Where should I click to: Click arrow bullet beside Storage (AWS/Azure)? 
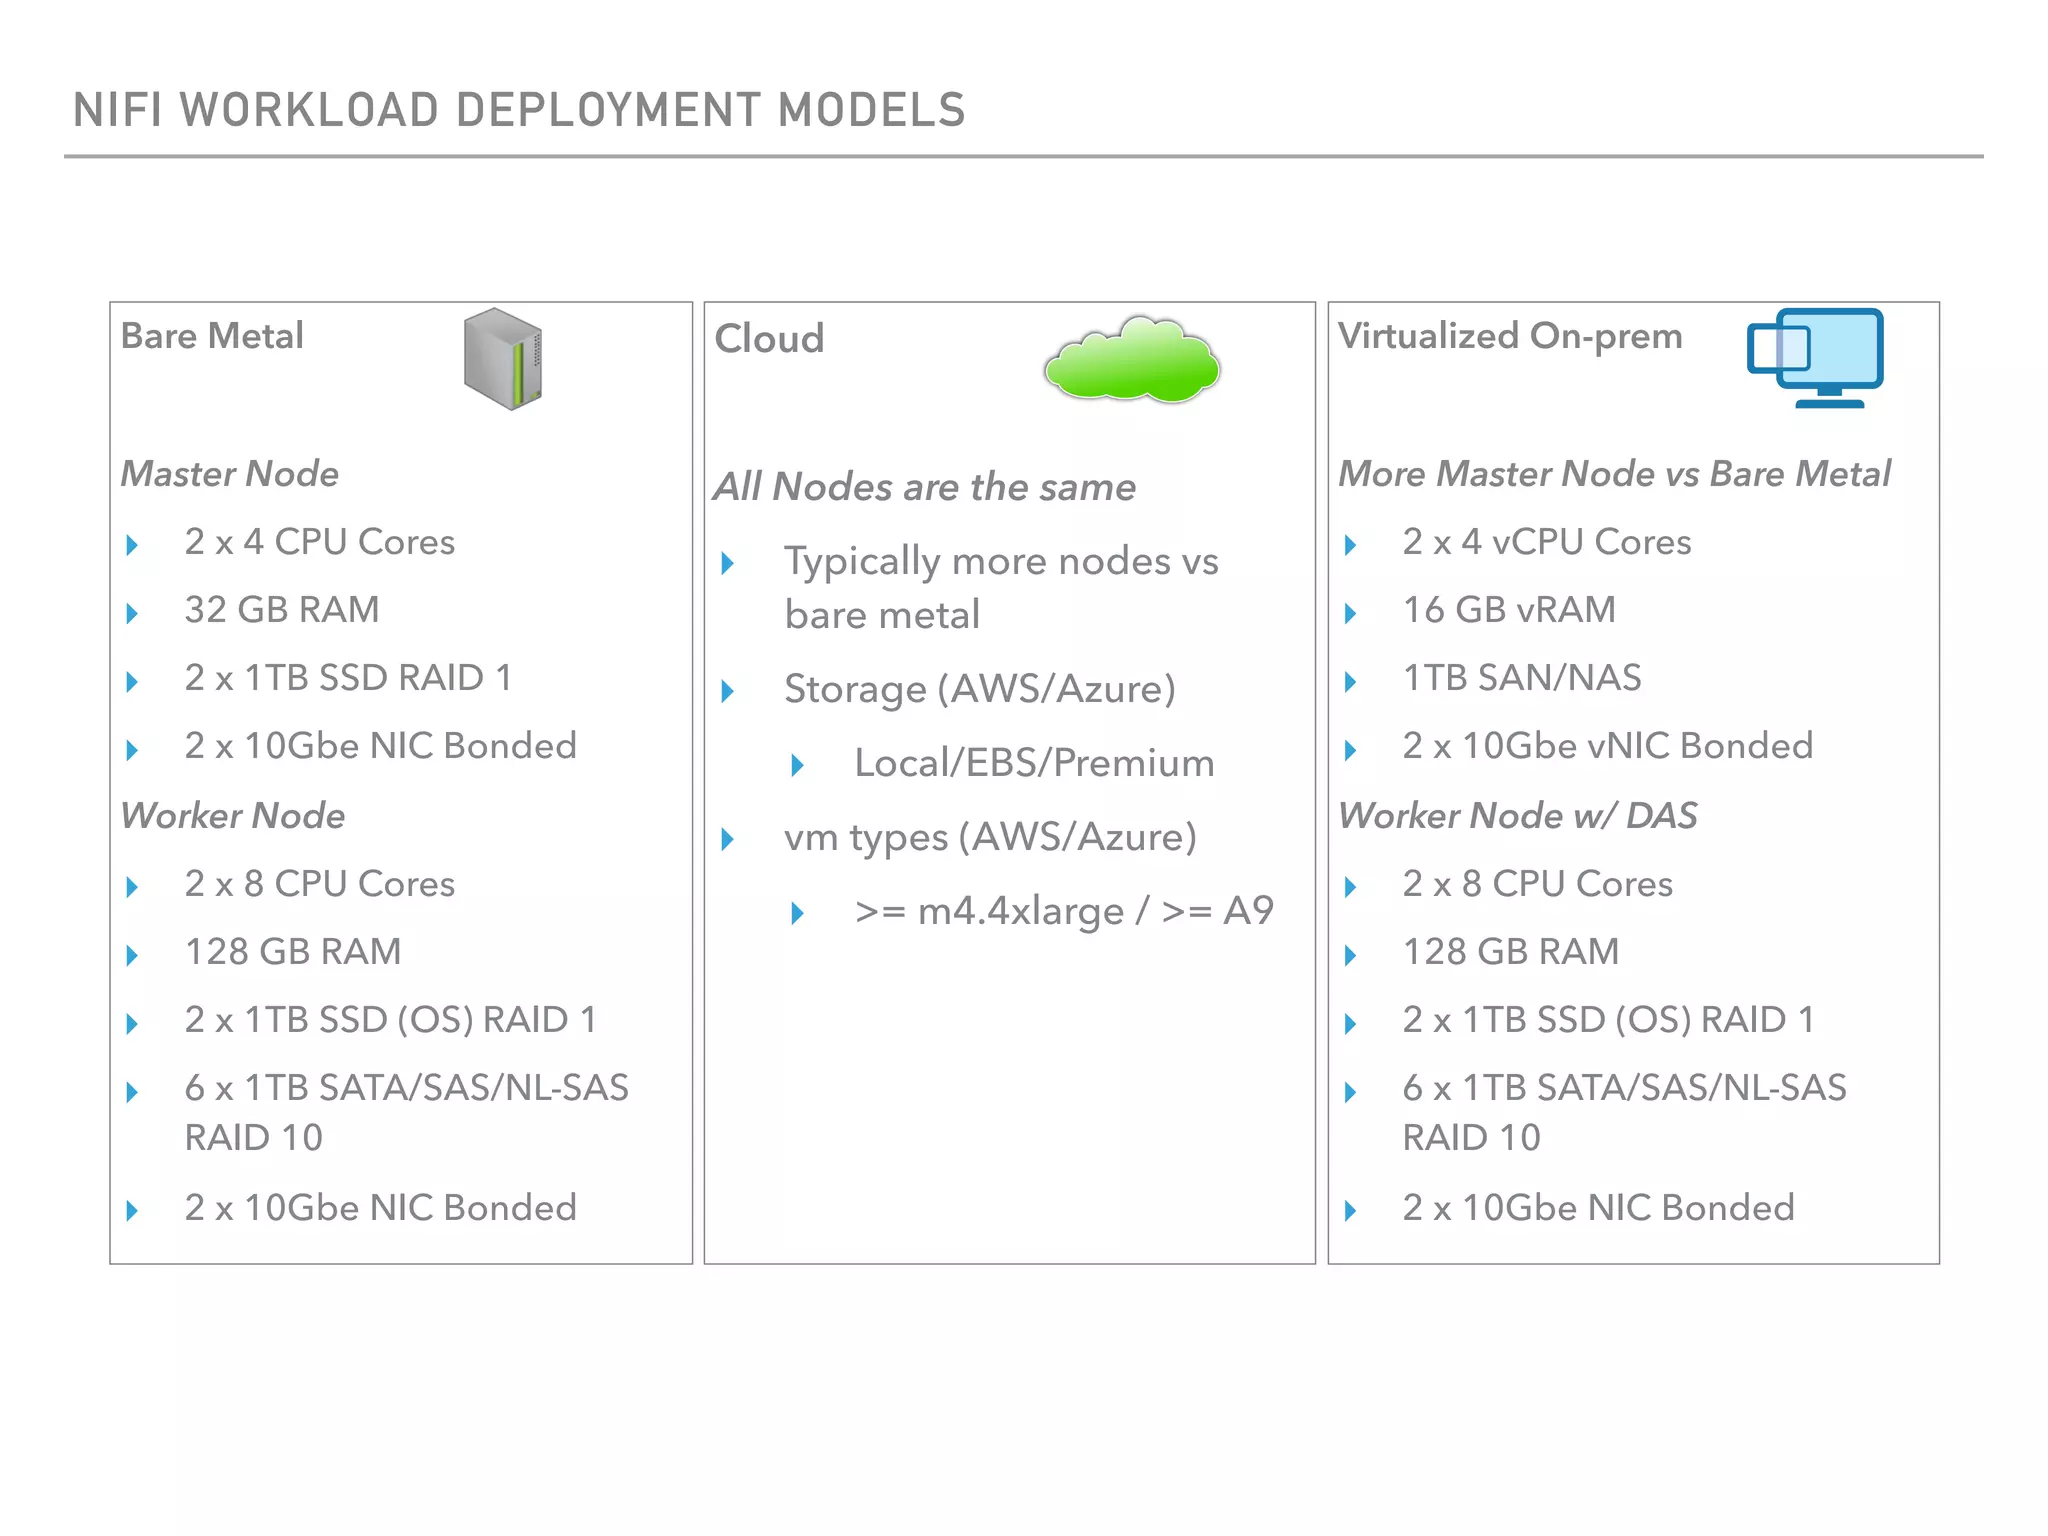[728, 690]
